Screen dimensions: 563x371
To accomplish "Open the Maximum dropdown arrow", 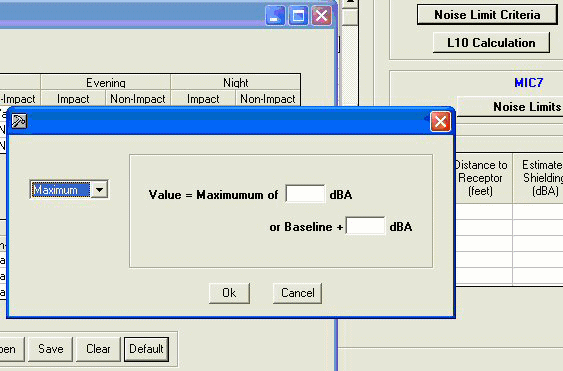I will coord(99,189).
